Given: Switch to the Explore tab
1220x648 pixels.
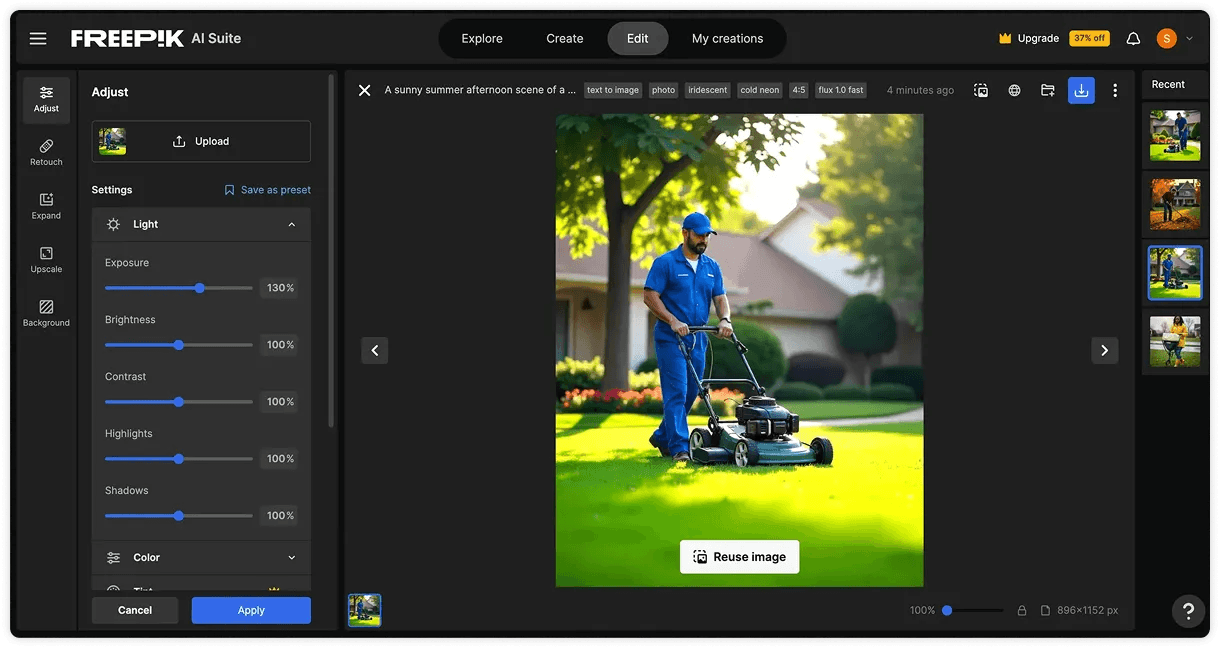Looking at the screenshot, I should coord(482,39).
